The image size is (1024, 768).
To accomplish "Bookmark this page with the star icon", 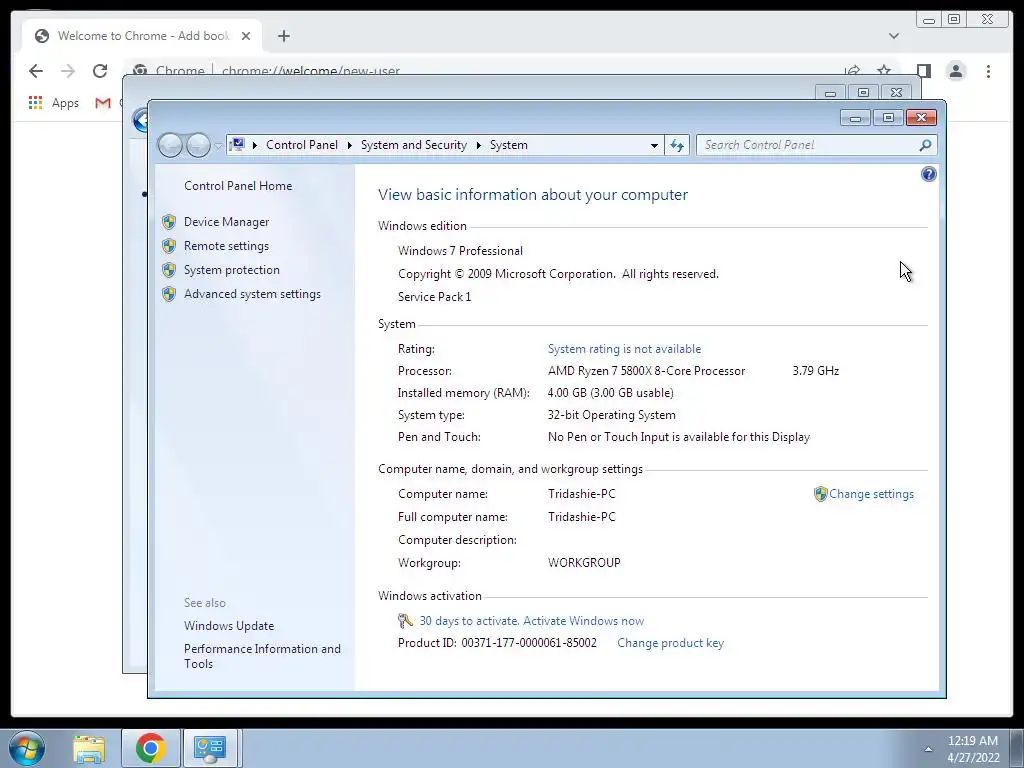I will click(884, 71).
